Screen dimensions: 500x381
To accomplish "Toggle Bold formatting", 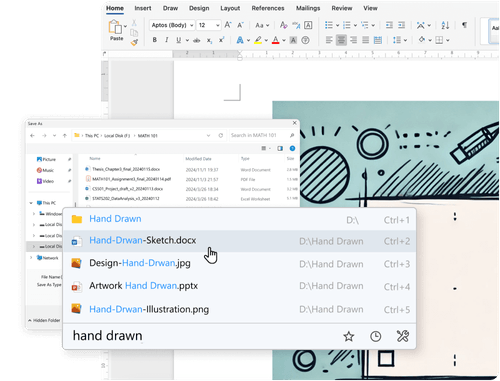I will click(154, 40).
